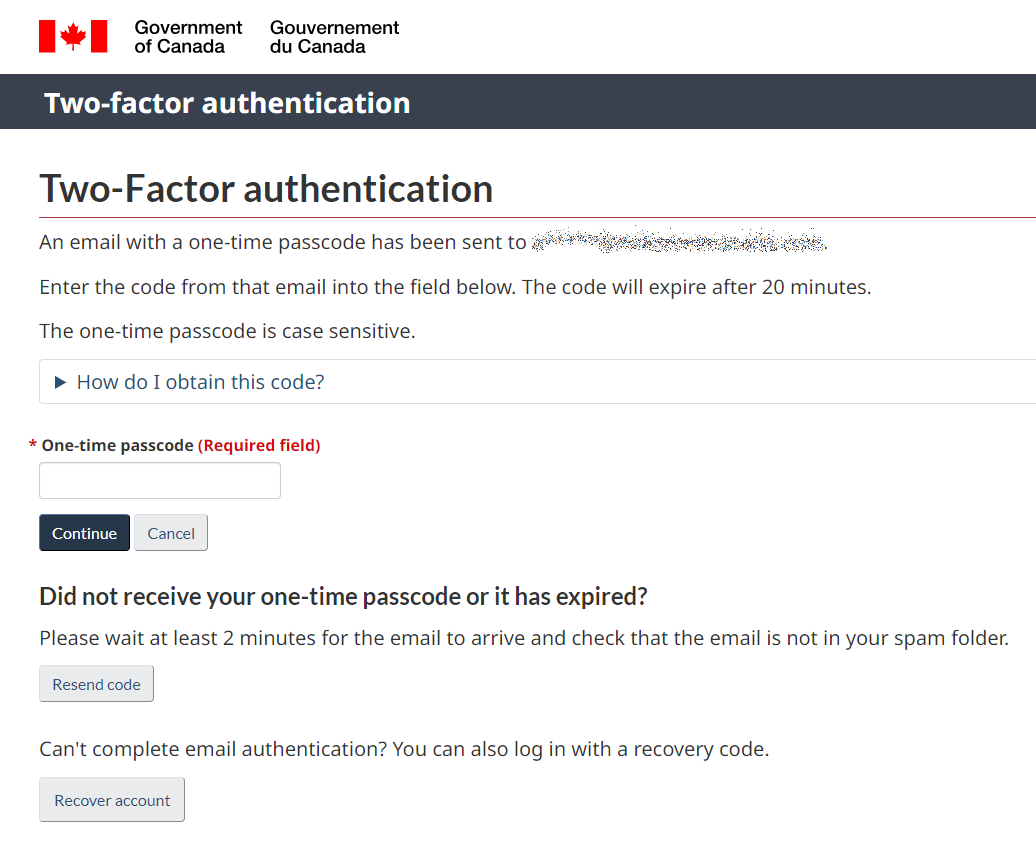Click the blurred email address text
1036x849 pixels.
[679, 241]
